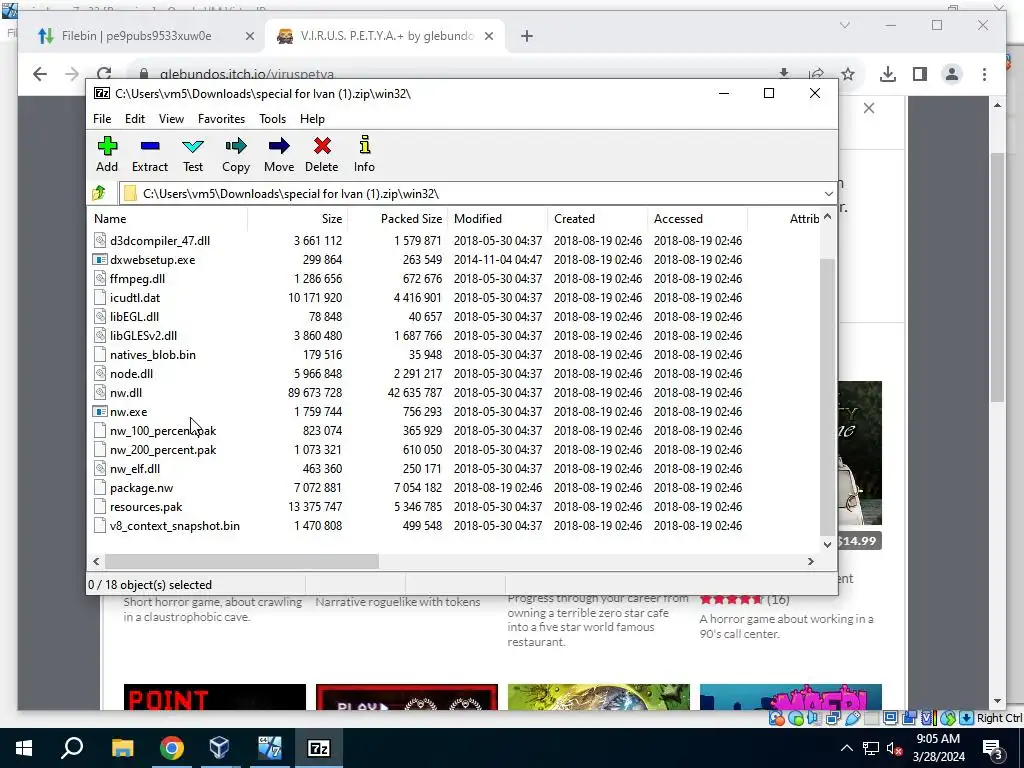Image resolution: width=1024 pixels, height=768 pixels.
Task: Open taskbar Search
Action: [x=72, y=748]
